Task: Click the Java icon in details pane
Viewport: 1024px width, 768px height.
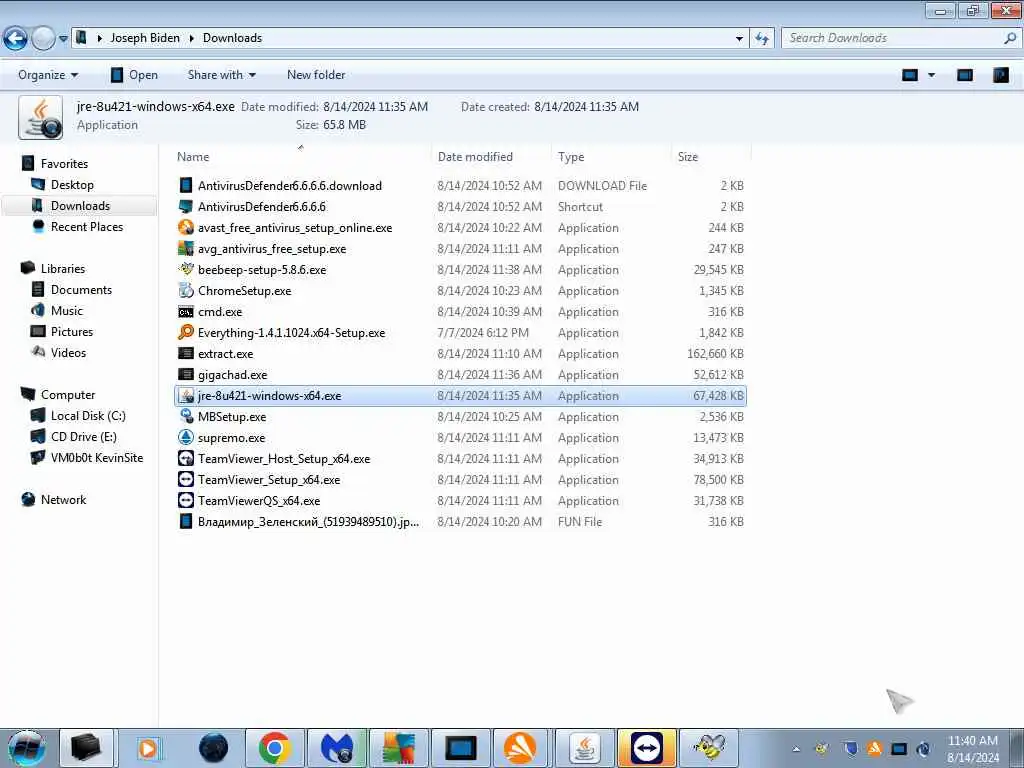Action: [40, 118]
